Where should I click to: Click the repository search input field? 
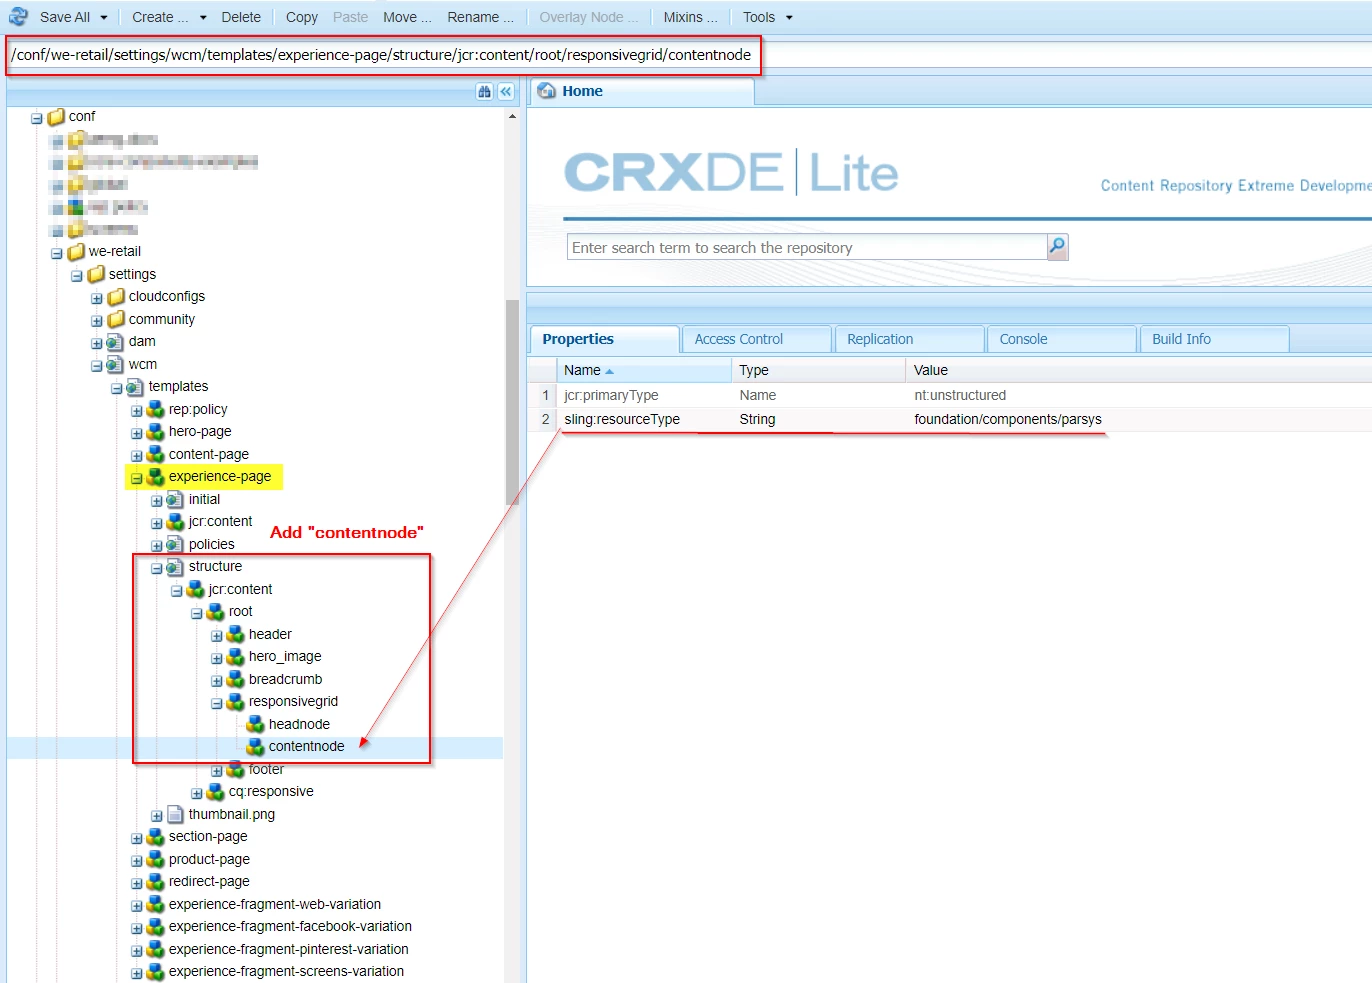pos(806,247)
